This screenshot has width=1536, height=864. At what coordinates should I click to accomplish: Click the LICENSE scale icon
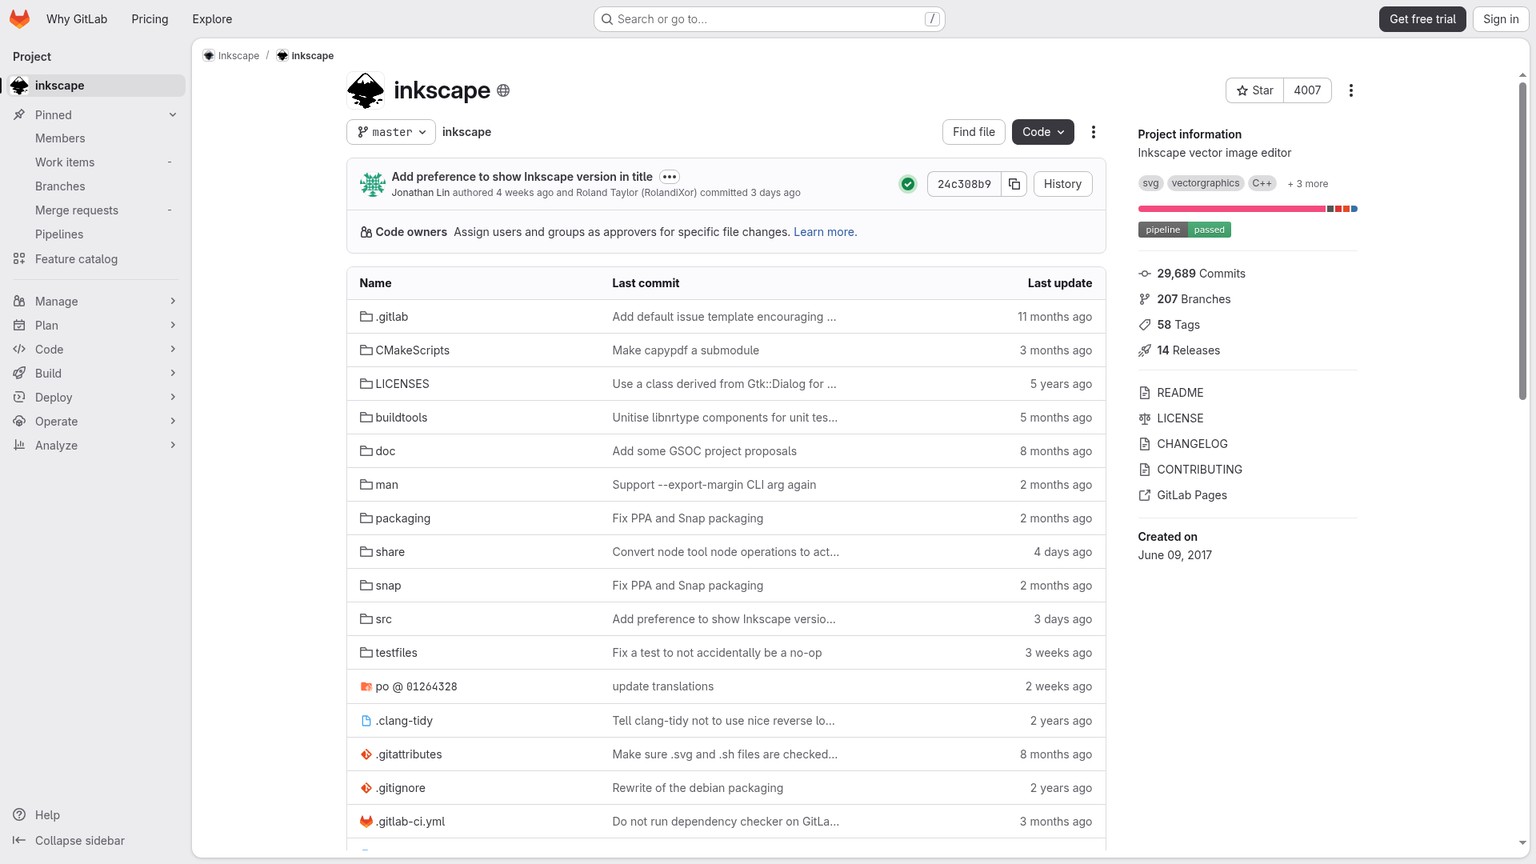tap(1145, 419)
